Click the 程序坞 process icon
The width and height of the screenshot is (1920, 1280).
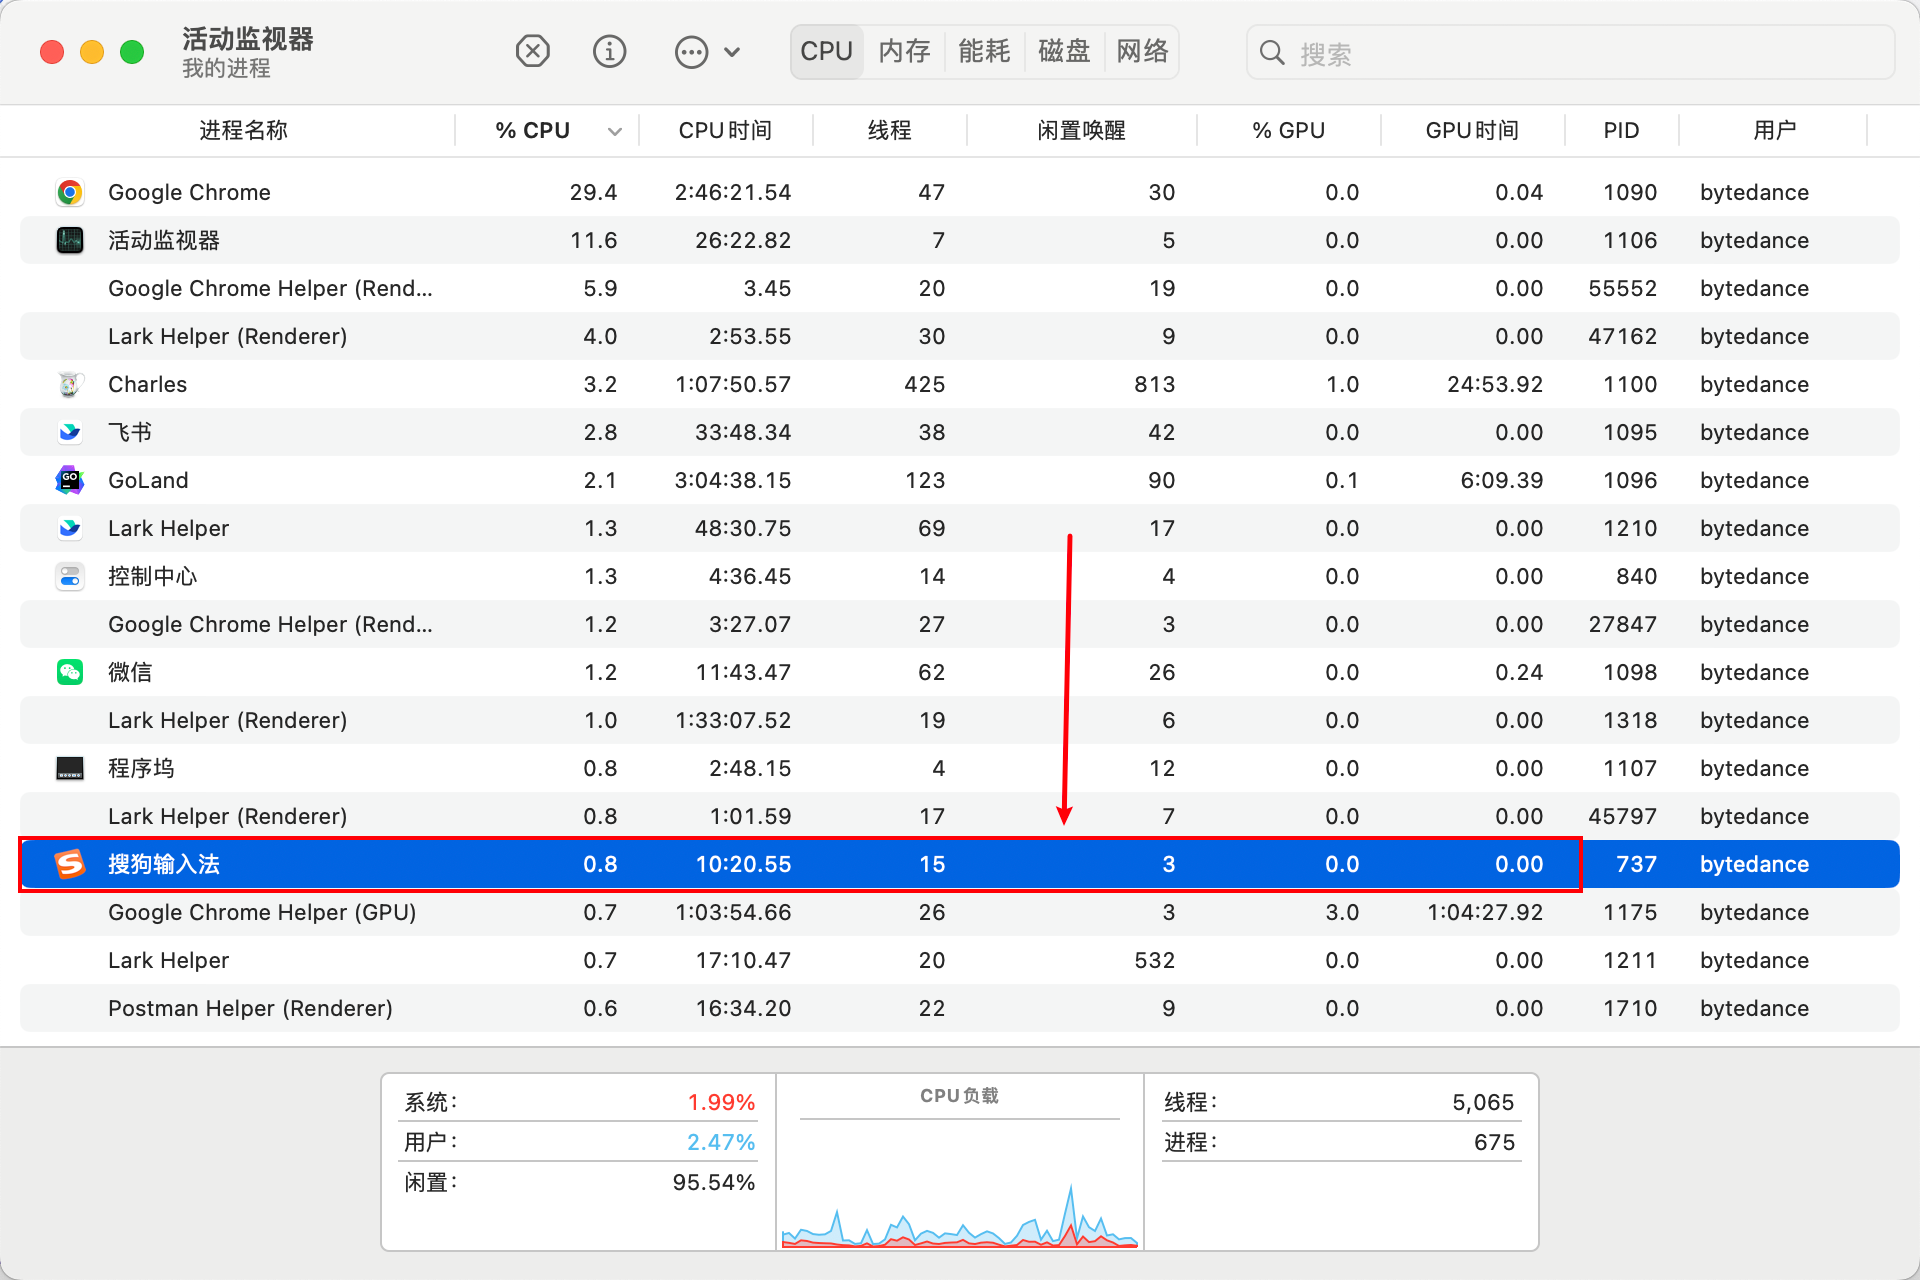click(70, 768)
